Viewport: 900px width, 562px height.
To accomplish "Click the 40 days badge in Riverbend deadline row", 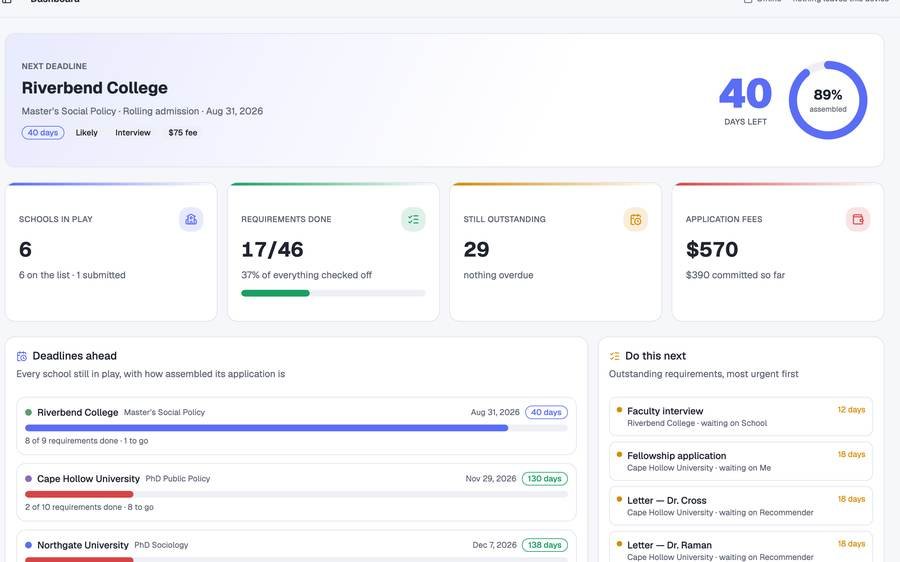I will click(546, 412).
